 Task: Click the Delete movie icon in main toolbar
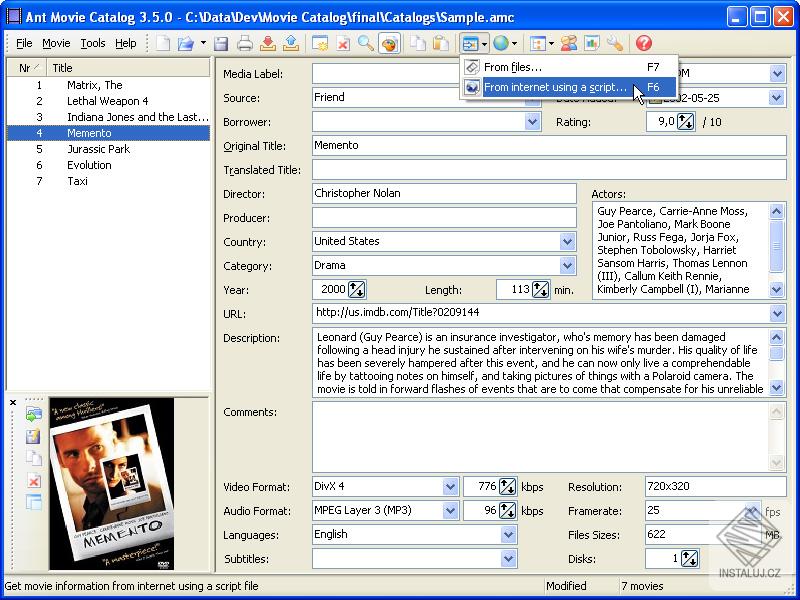point(343,43)
